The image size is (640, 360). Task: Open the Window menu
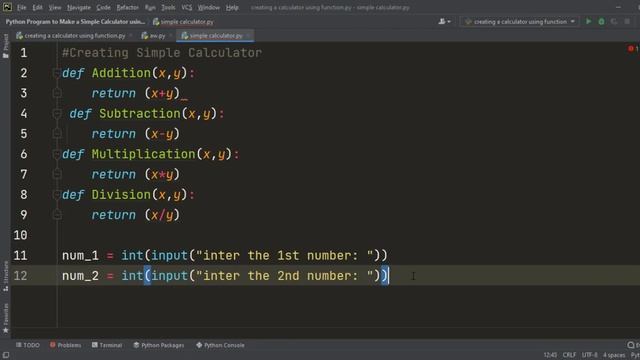tap(209, 7)
